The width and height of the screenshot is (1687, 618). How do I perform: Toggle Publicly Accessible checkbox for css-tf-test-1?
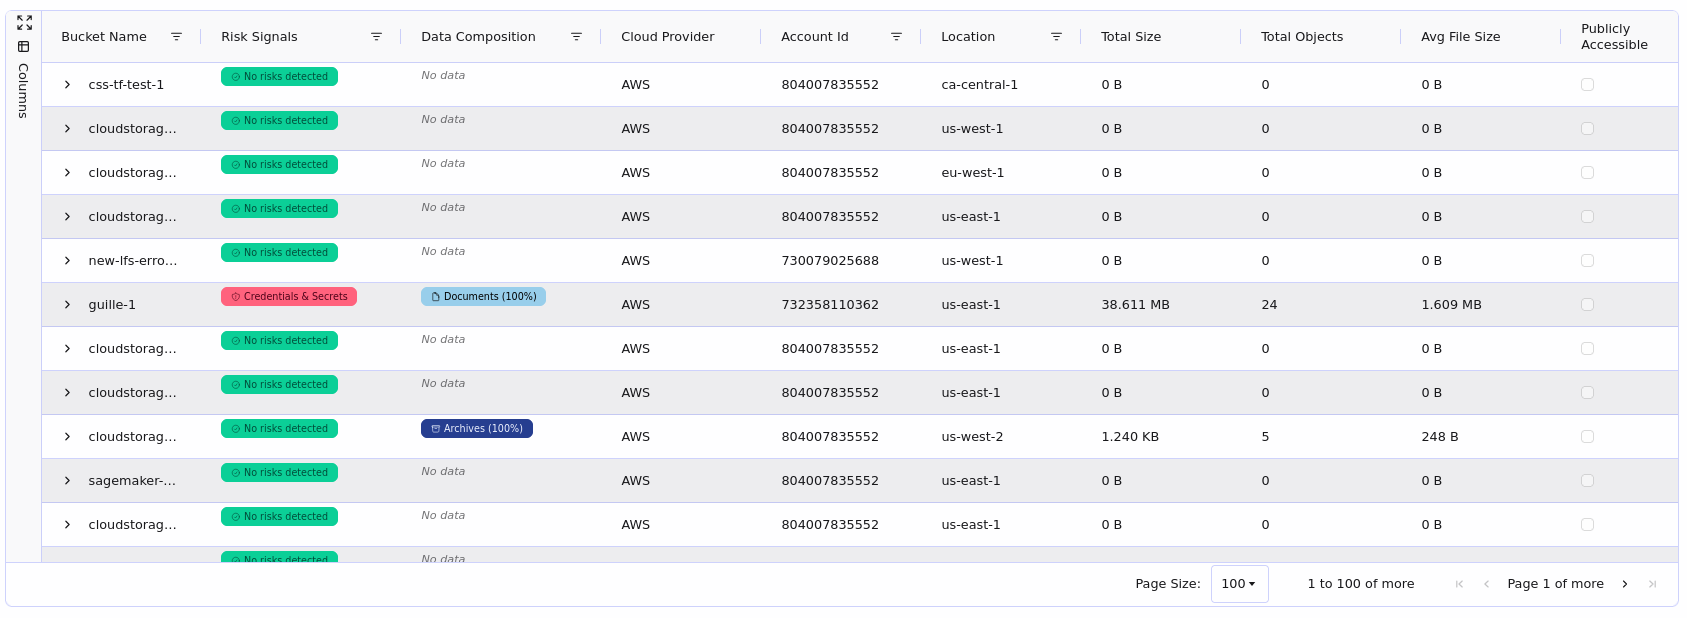point(1587,85)
